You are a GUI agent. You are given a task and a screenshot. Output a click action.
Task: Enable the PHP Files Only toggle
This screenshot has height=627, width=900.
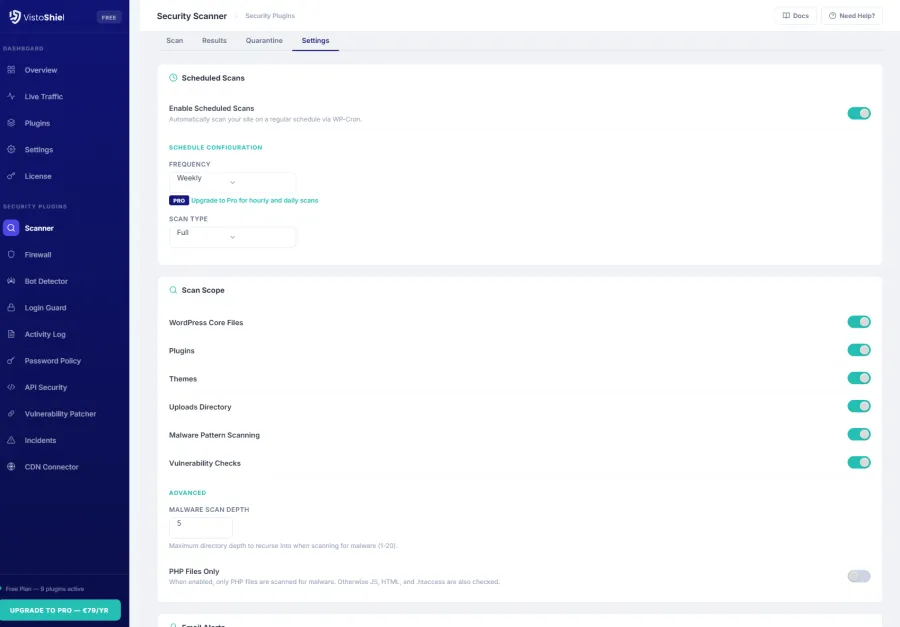[857, 576]
